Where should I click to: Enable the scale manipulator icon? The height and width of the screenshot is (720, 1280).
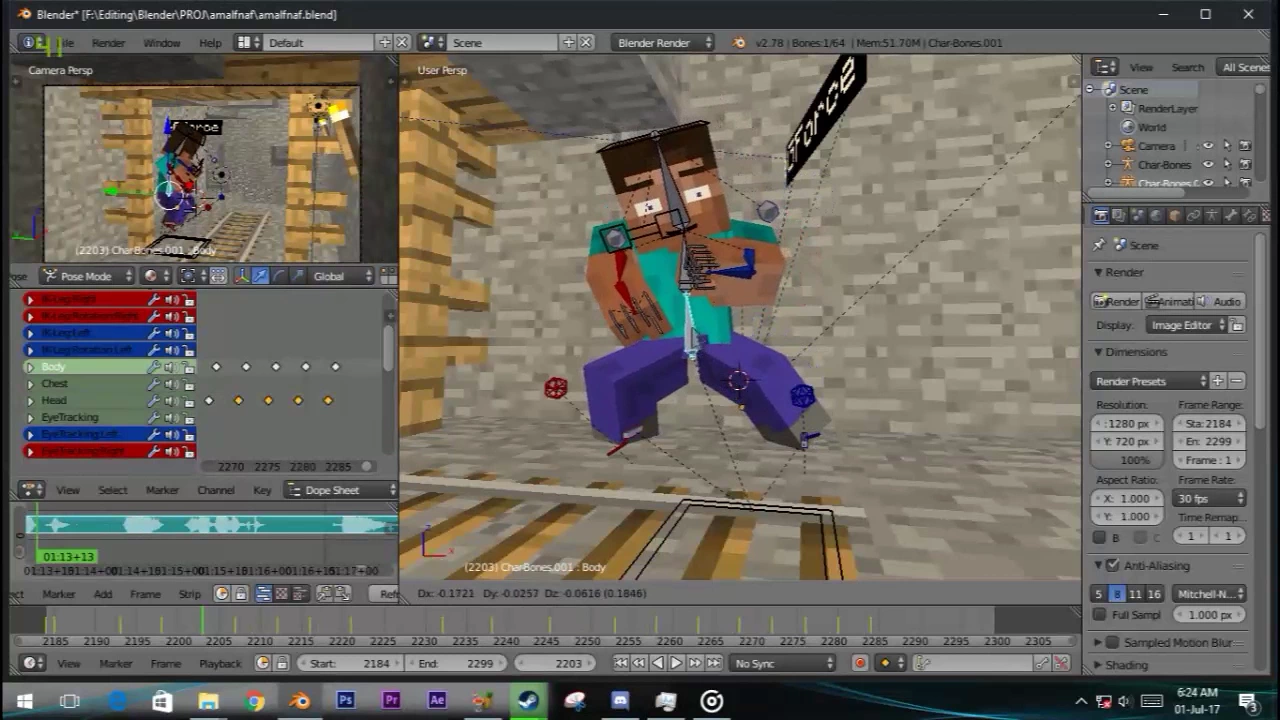[296, 276]
